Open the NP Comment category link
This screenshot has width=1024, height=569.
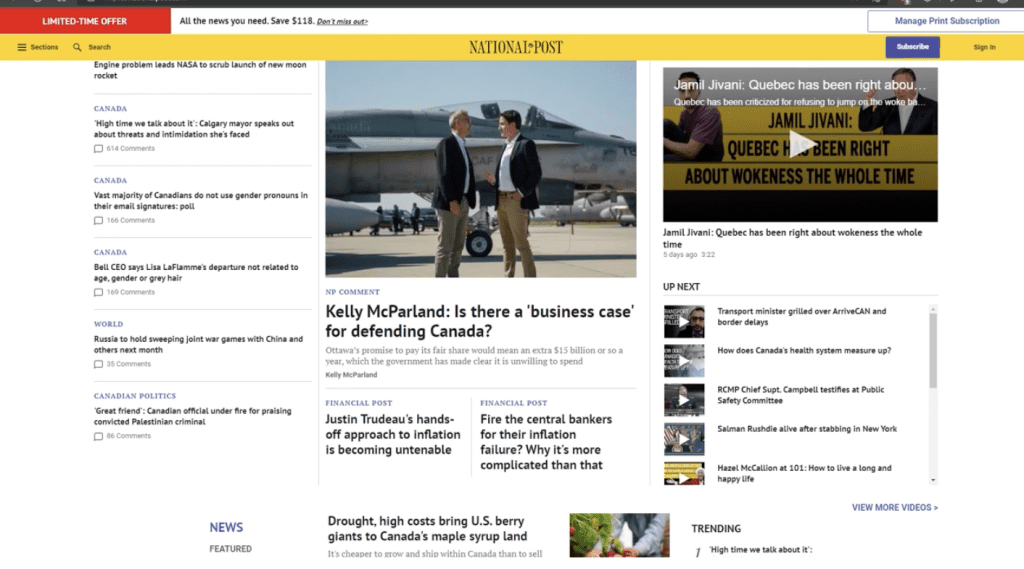[x=352, y=292]
